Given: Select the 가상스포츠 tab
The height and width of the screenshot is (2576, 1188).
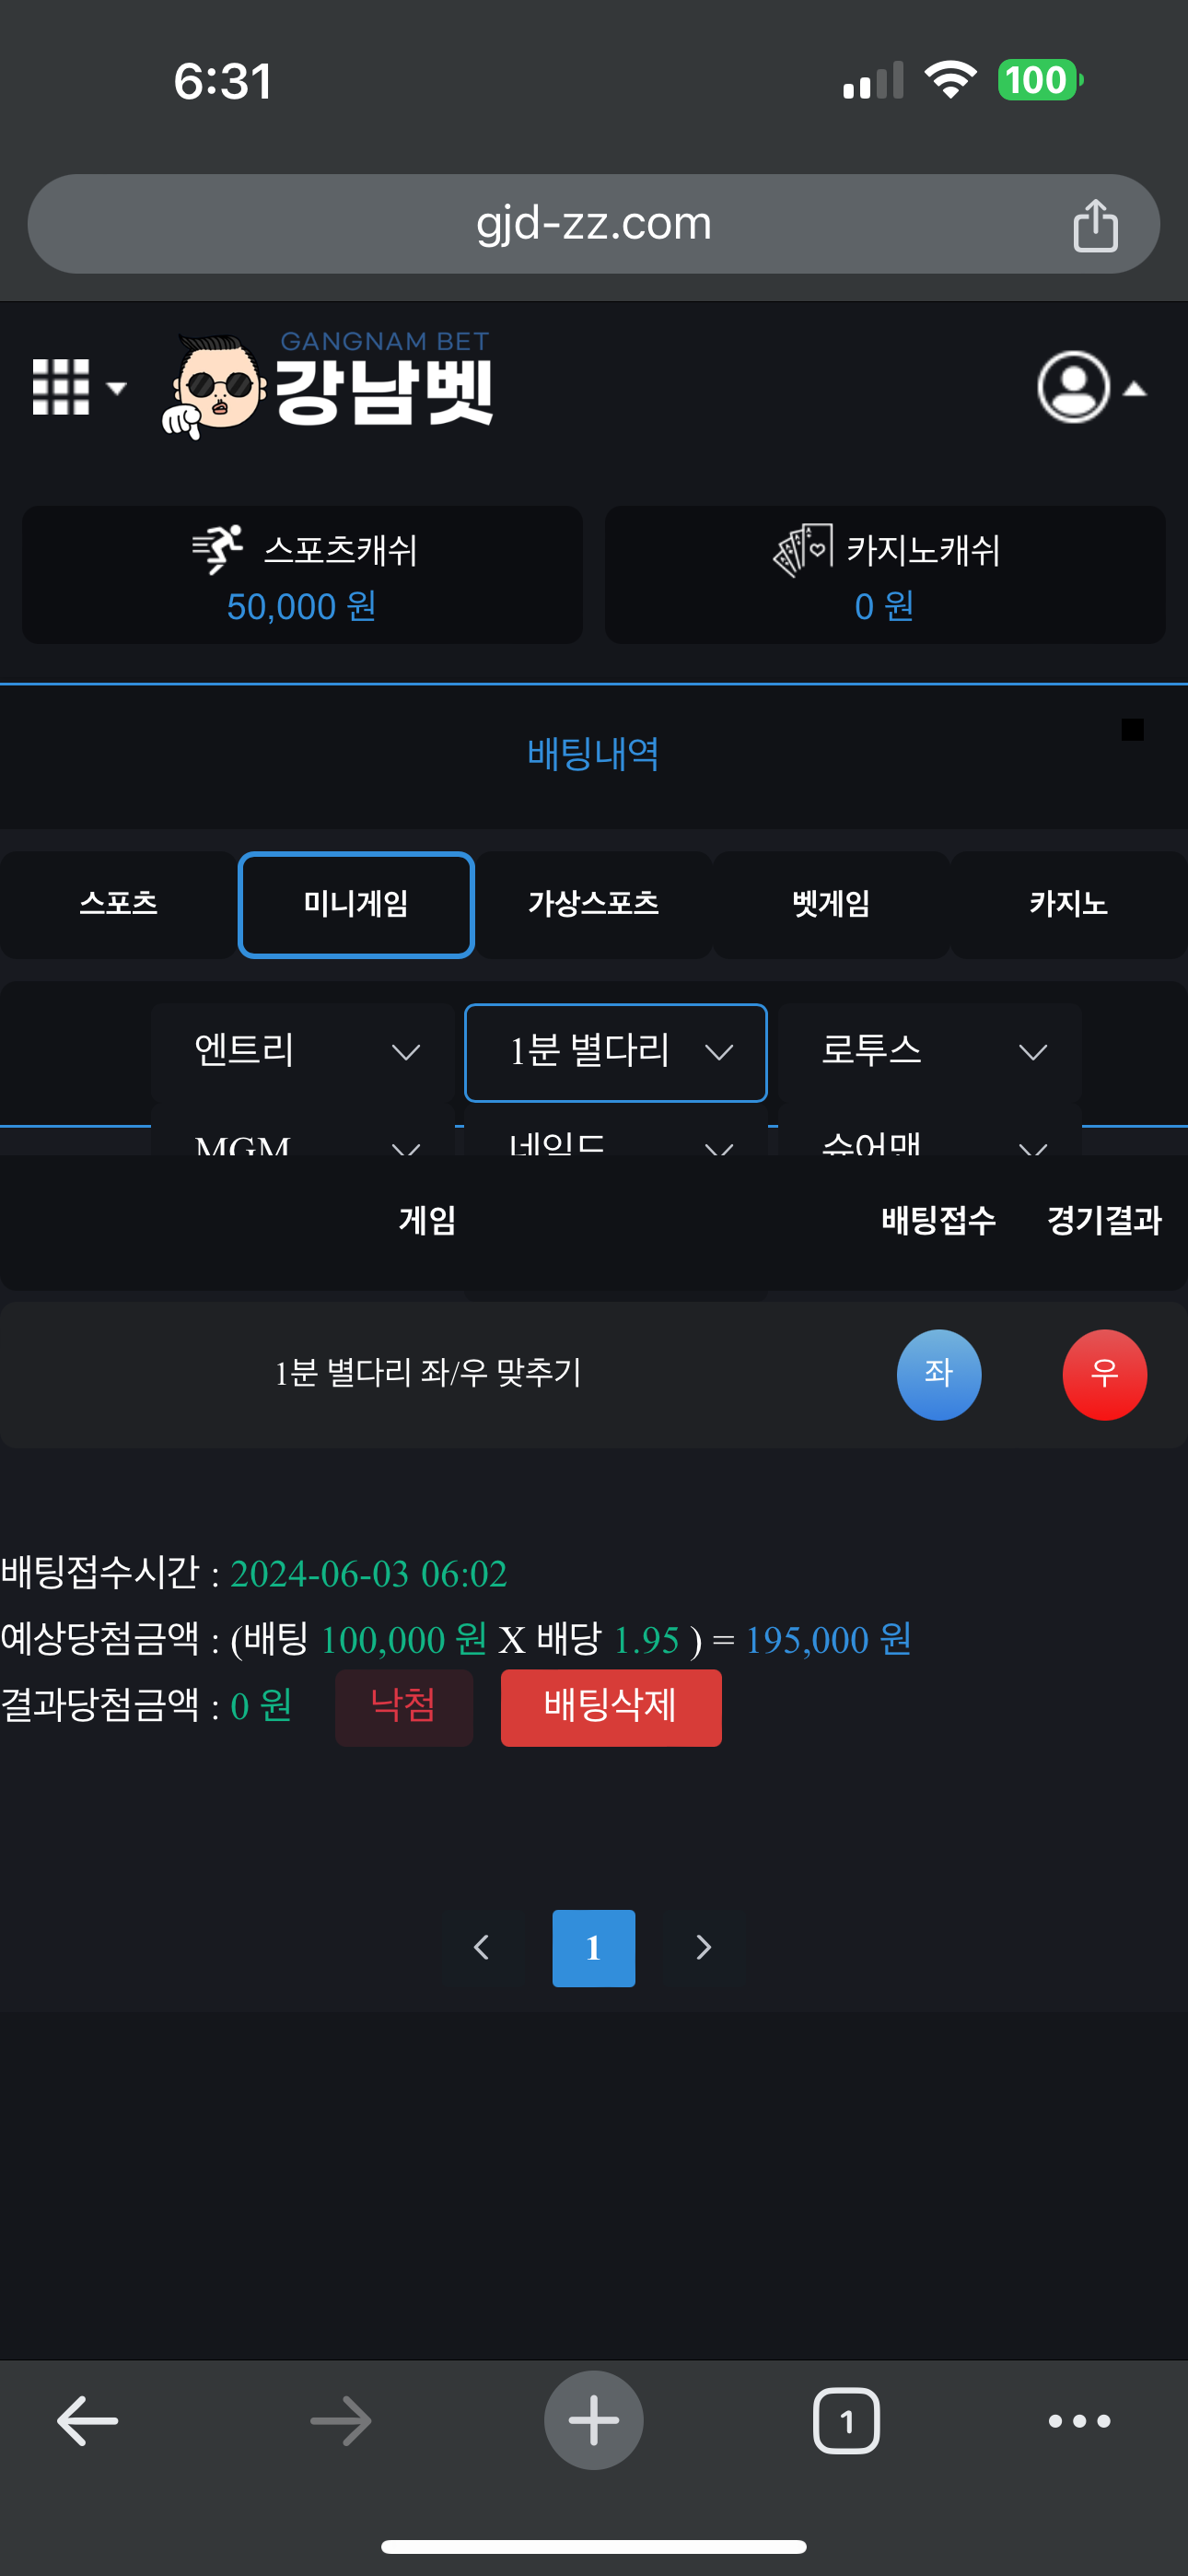Looking at the screenshot, I should [593, 904].
